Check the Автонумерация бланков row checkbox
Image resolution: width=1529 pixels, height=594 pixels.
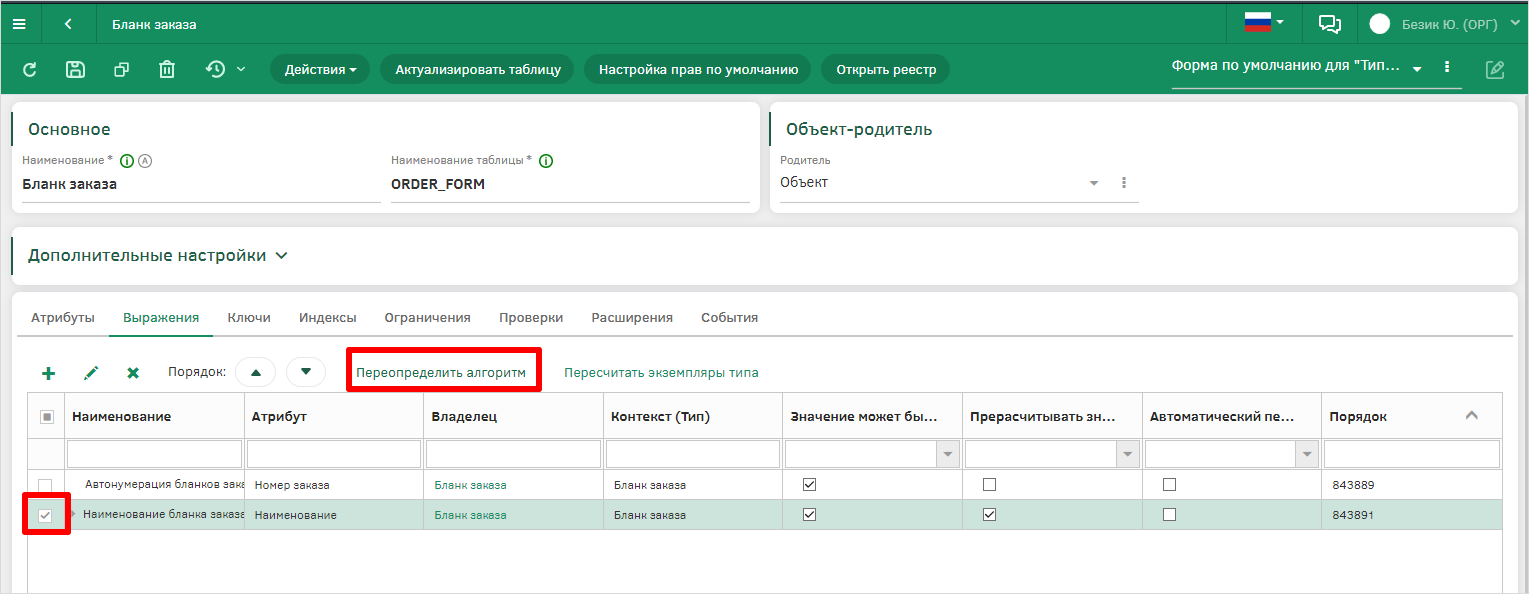45,485
